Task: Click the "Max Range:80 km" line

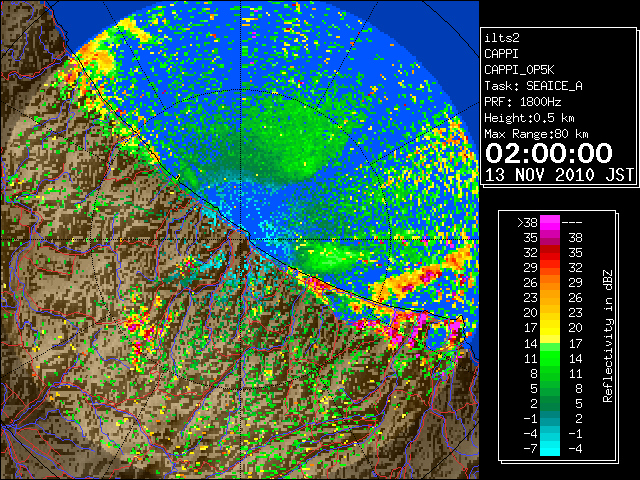Action: [536, 134]
